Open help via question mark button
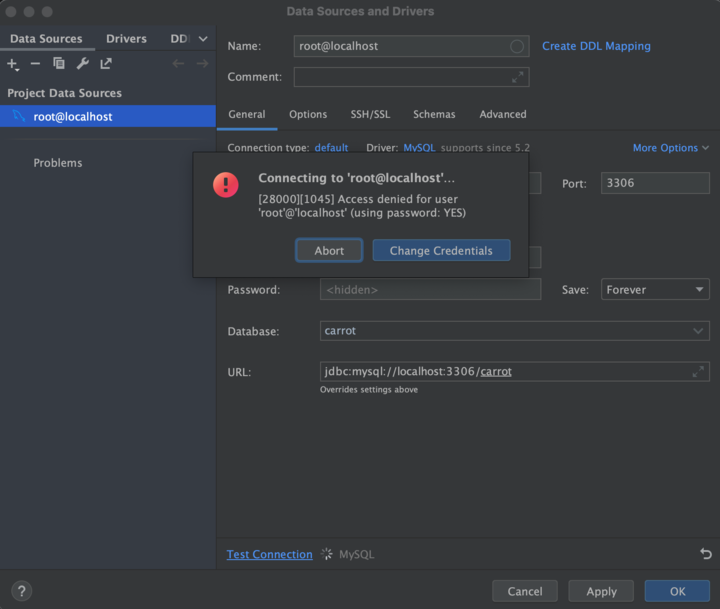The image size is (720, 609). [x=22, y=591]
